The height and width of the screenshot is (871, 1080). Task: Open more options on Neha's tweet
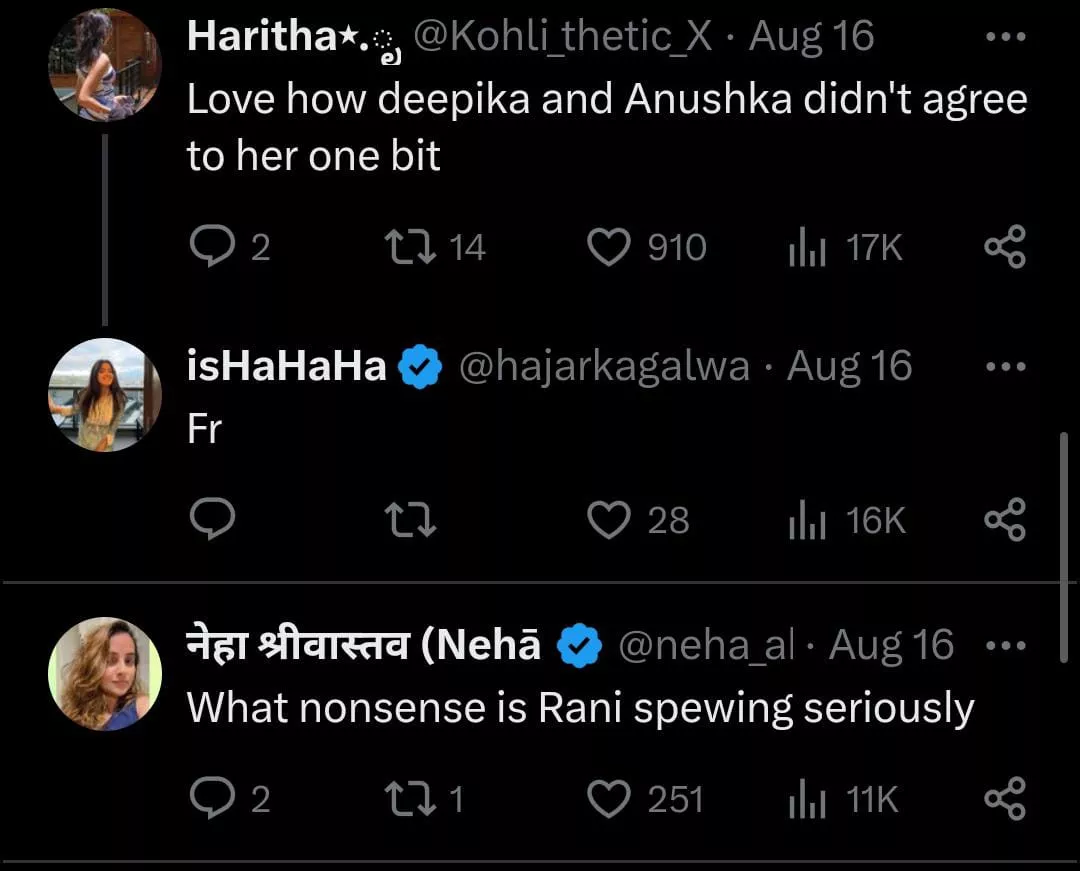click(1005, 646)
